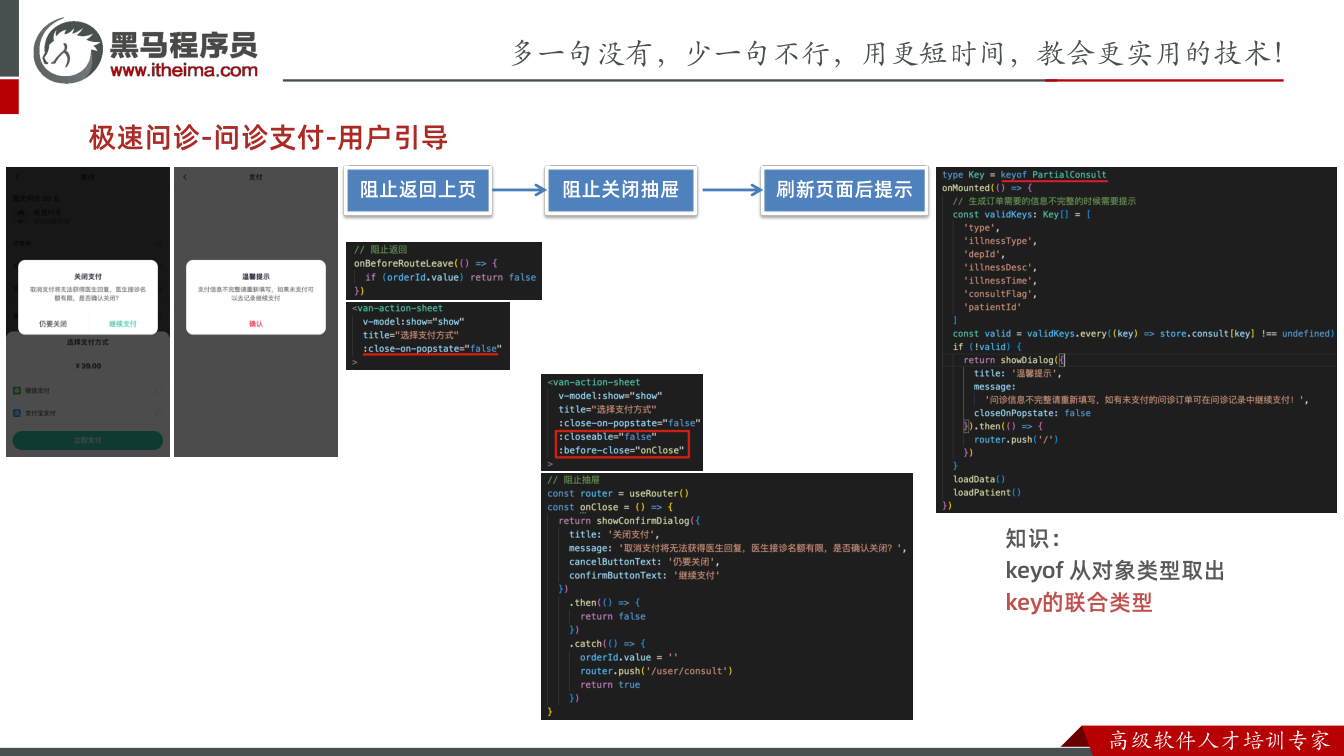This screenshot has height=756, width=1344.
Task: Click the green WeChat Pay icon
Action: click(17, 390)
